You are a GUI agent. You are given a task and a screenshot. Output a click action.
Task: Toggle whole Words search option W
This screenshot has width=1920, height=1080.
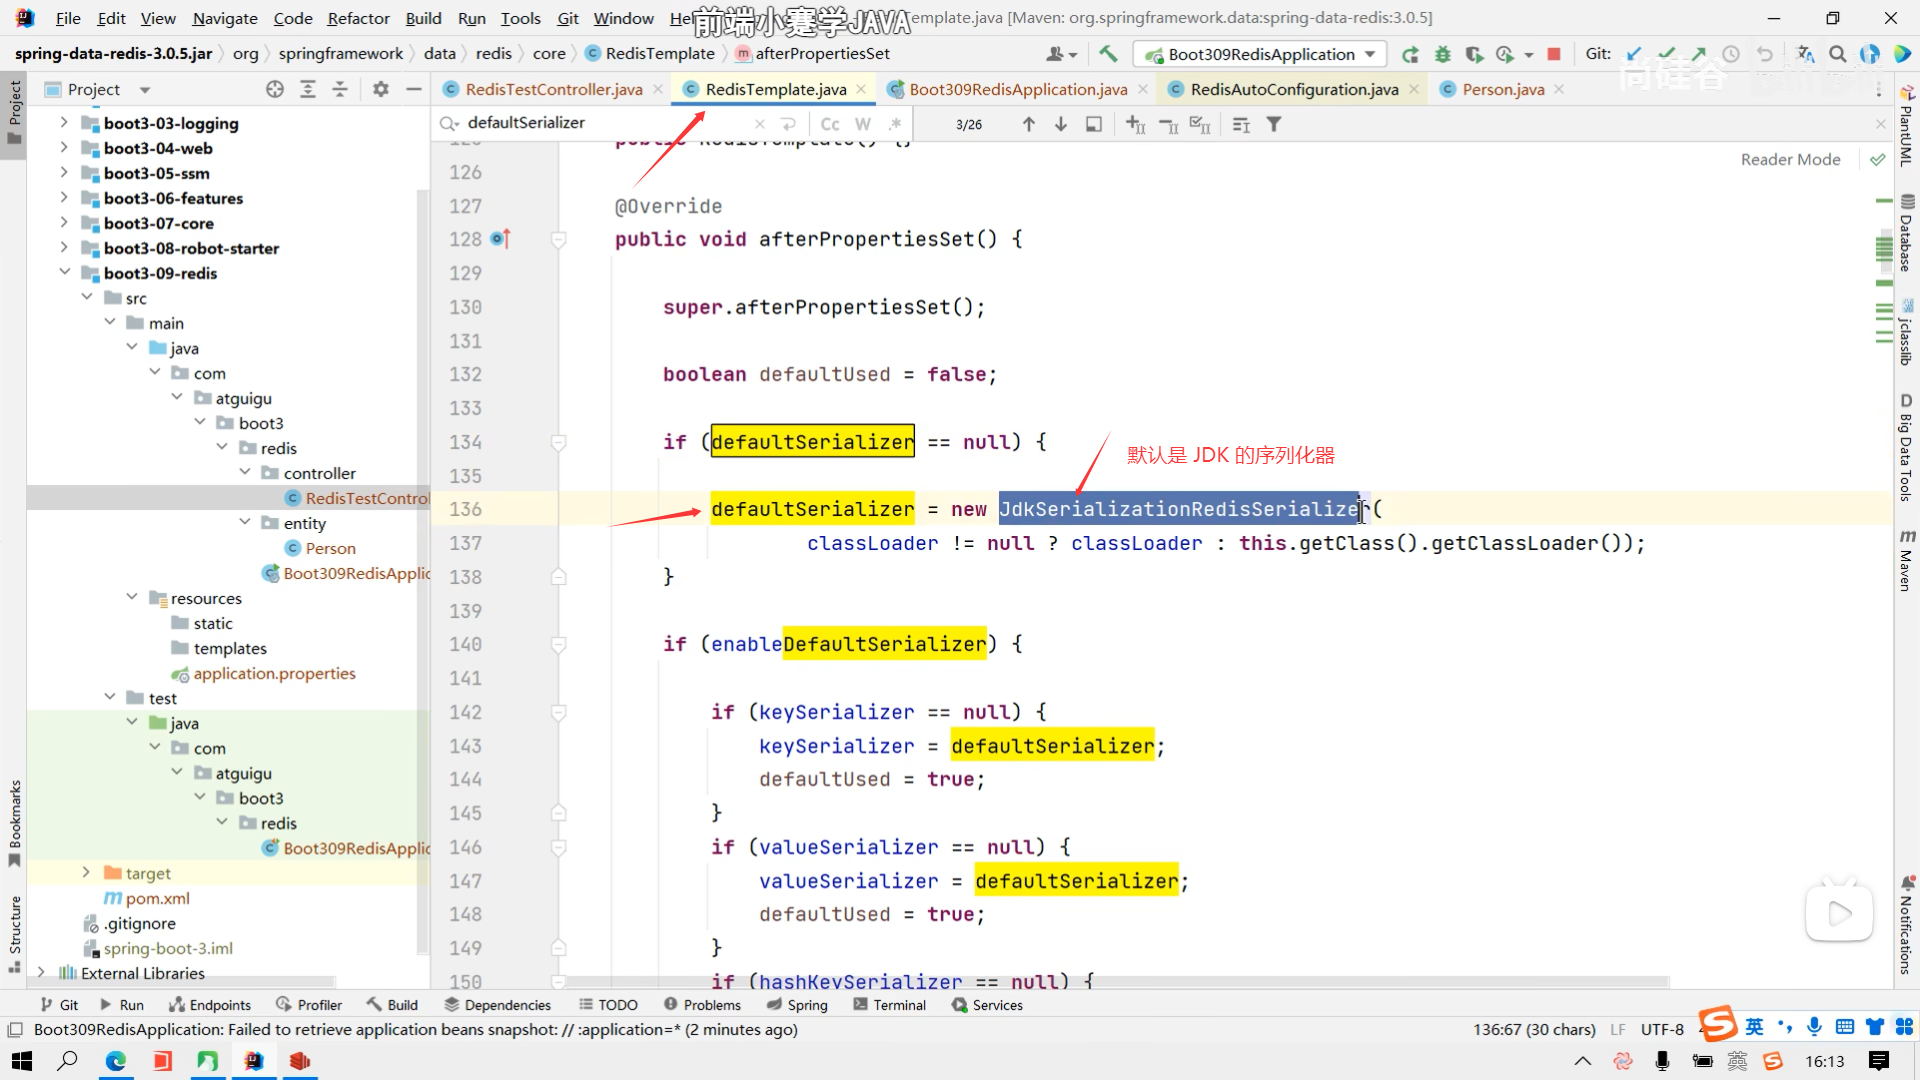863,124
